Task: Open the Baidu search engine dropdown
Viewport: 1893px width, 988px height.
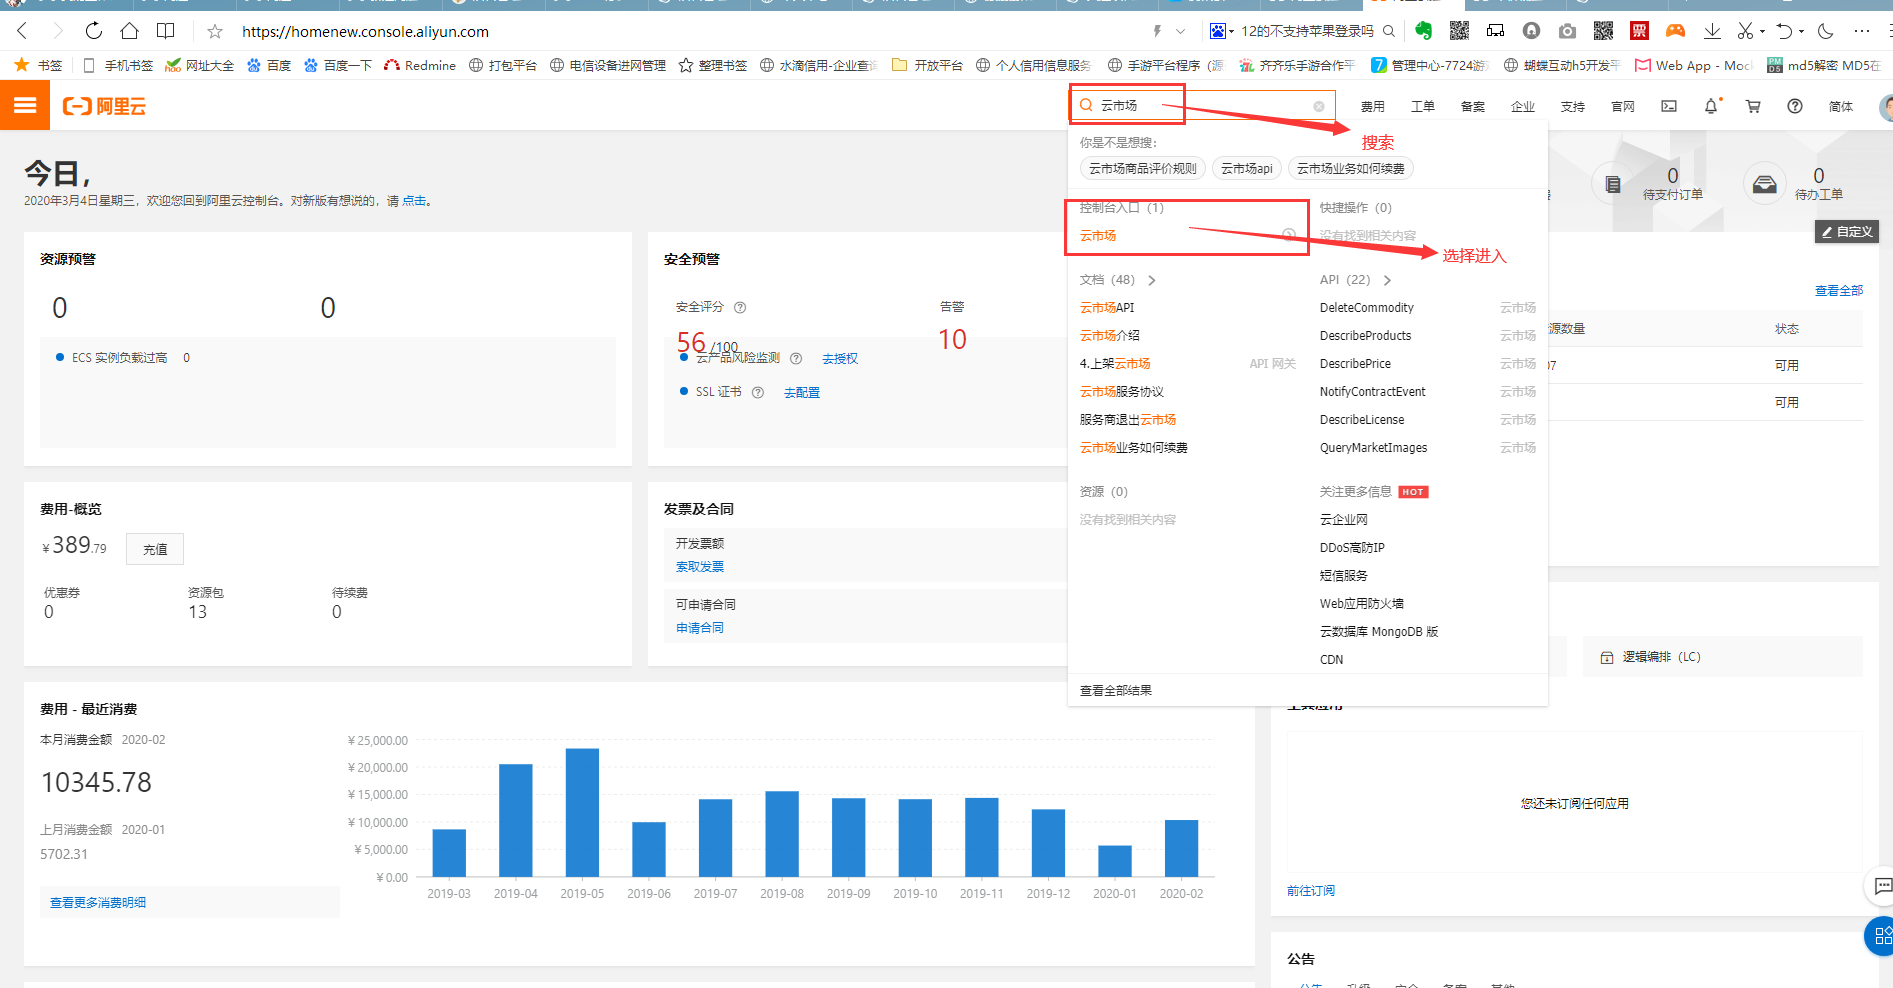Action: (x=1222, y=31)
